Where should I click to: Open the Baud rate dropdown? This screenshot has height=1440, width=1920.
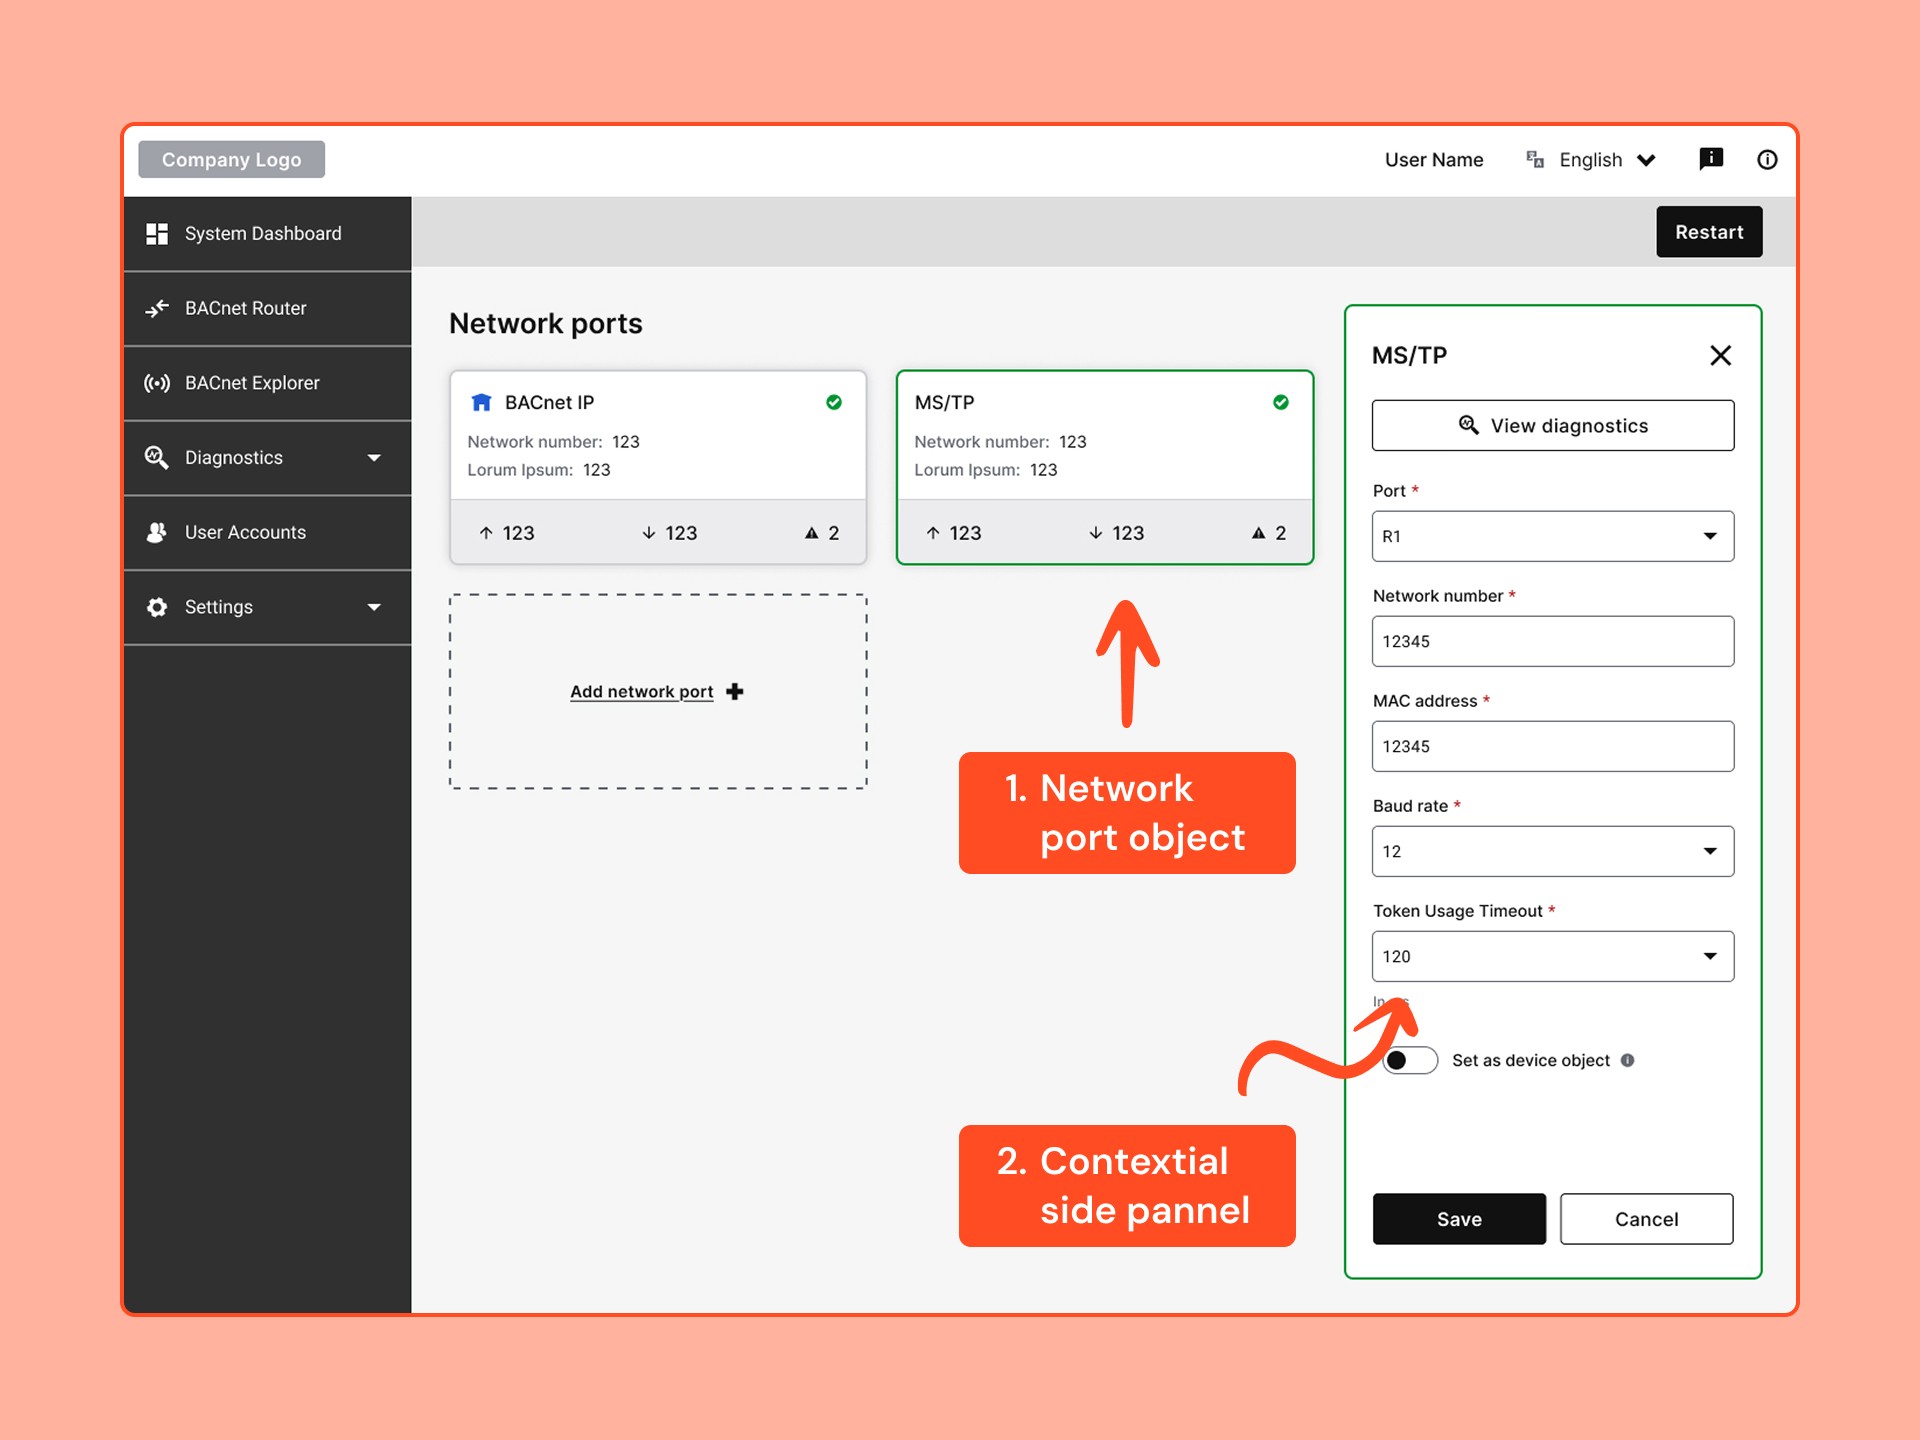coord(1552,851)
